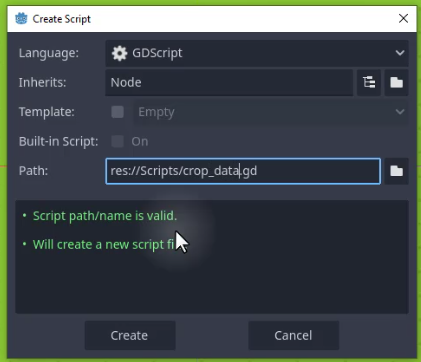Open the Language GDScript dropdown
This screenshot has height=362, width=421.
click(x=257, y=53)
